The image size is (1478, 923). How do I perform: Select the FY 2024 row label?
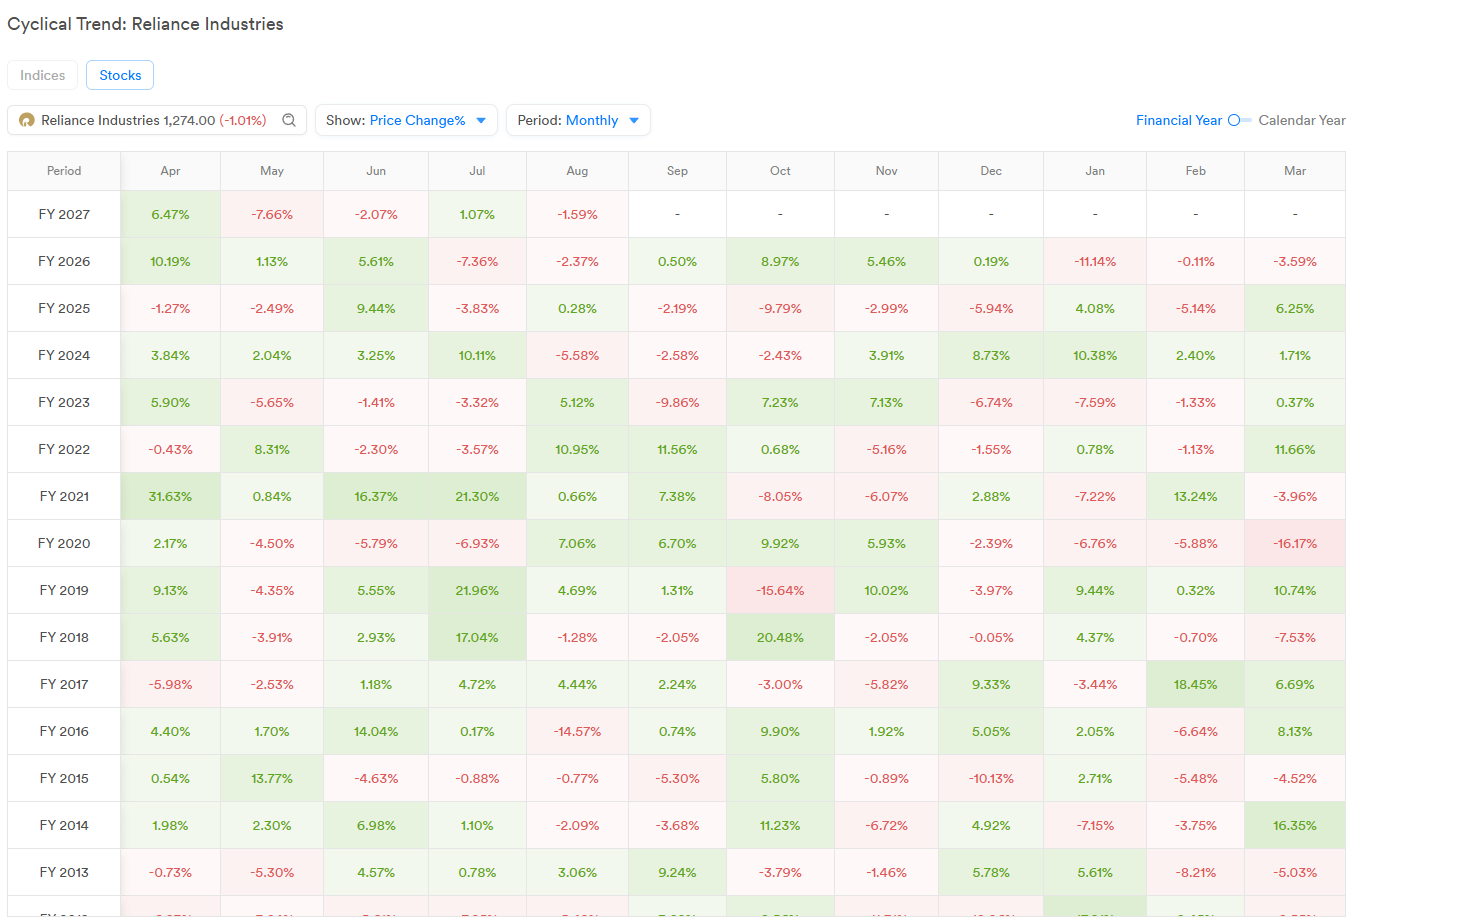(64, 355)
